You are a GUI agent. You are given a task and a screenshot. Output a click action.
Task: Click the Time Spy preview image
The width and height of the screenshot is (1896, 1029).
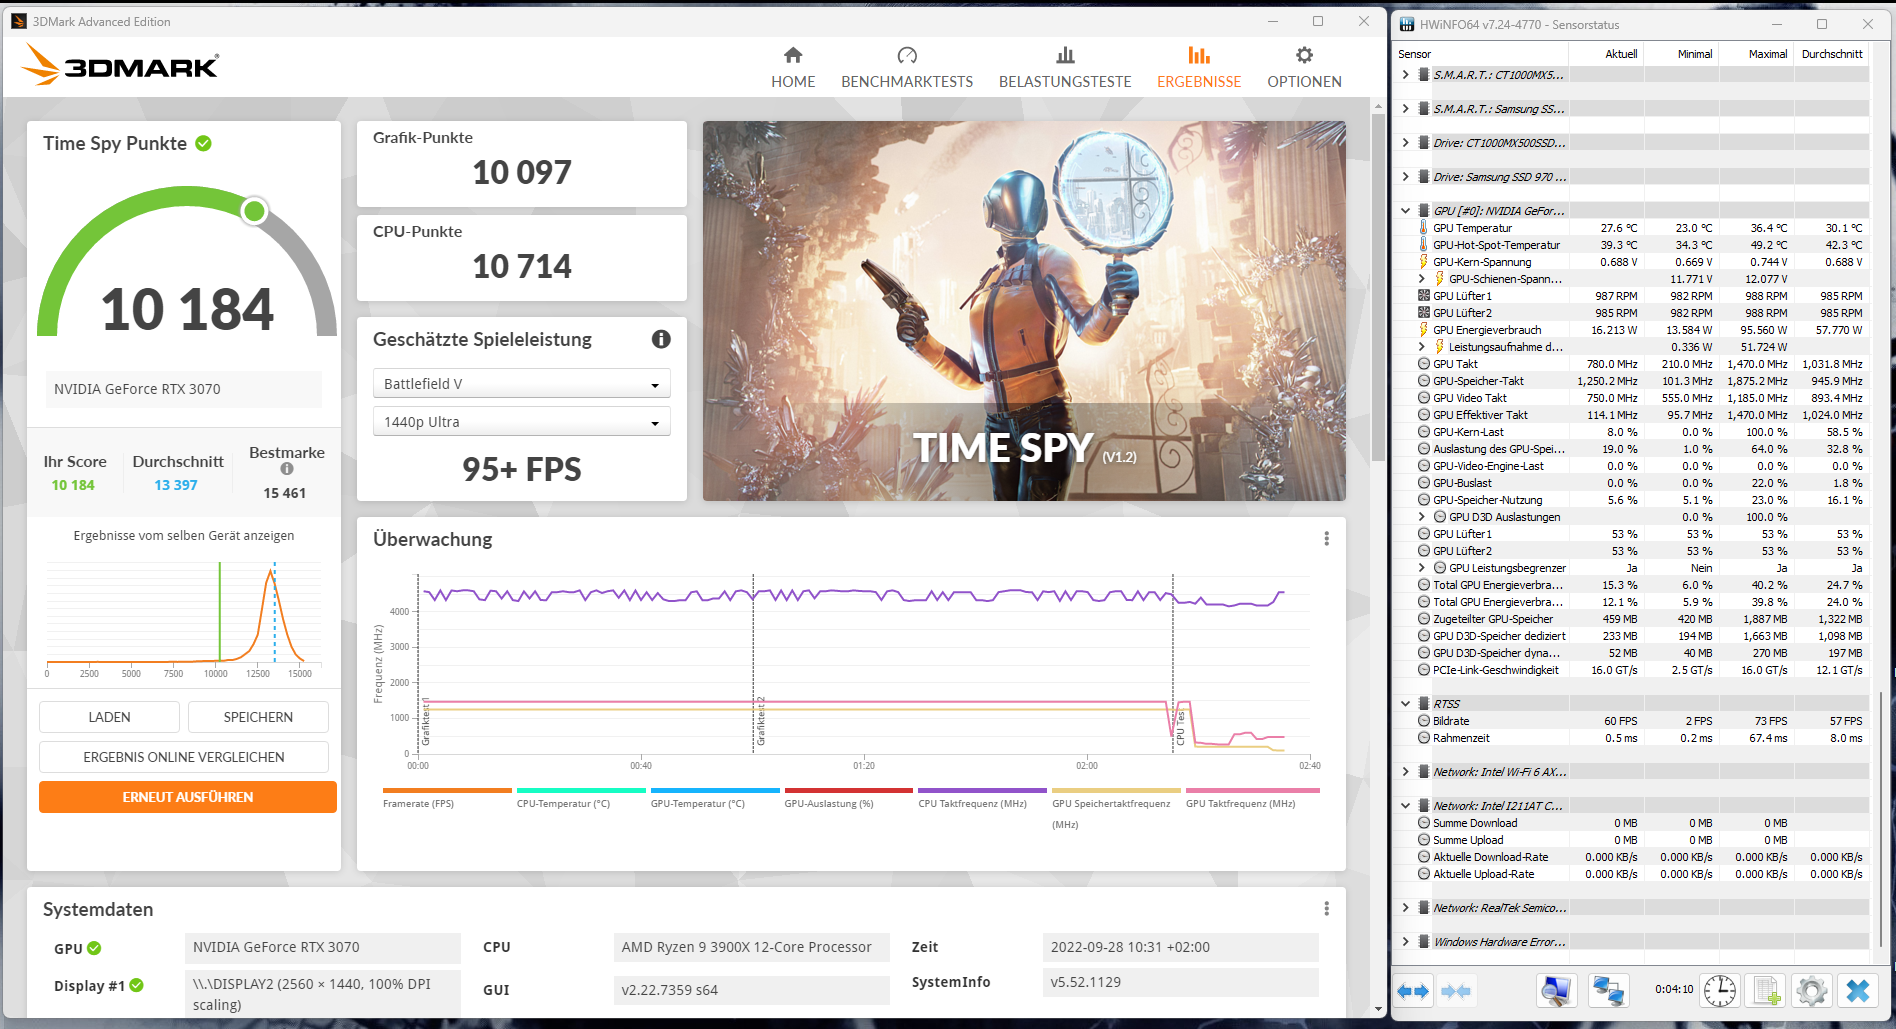coord(1024,311)
